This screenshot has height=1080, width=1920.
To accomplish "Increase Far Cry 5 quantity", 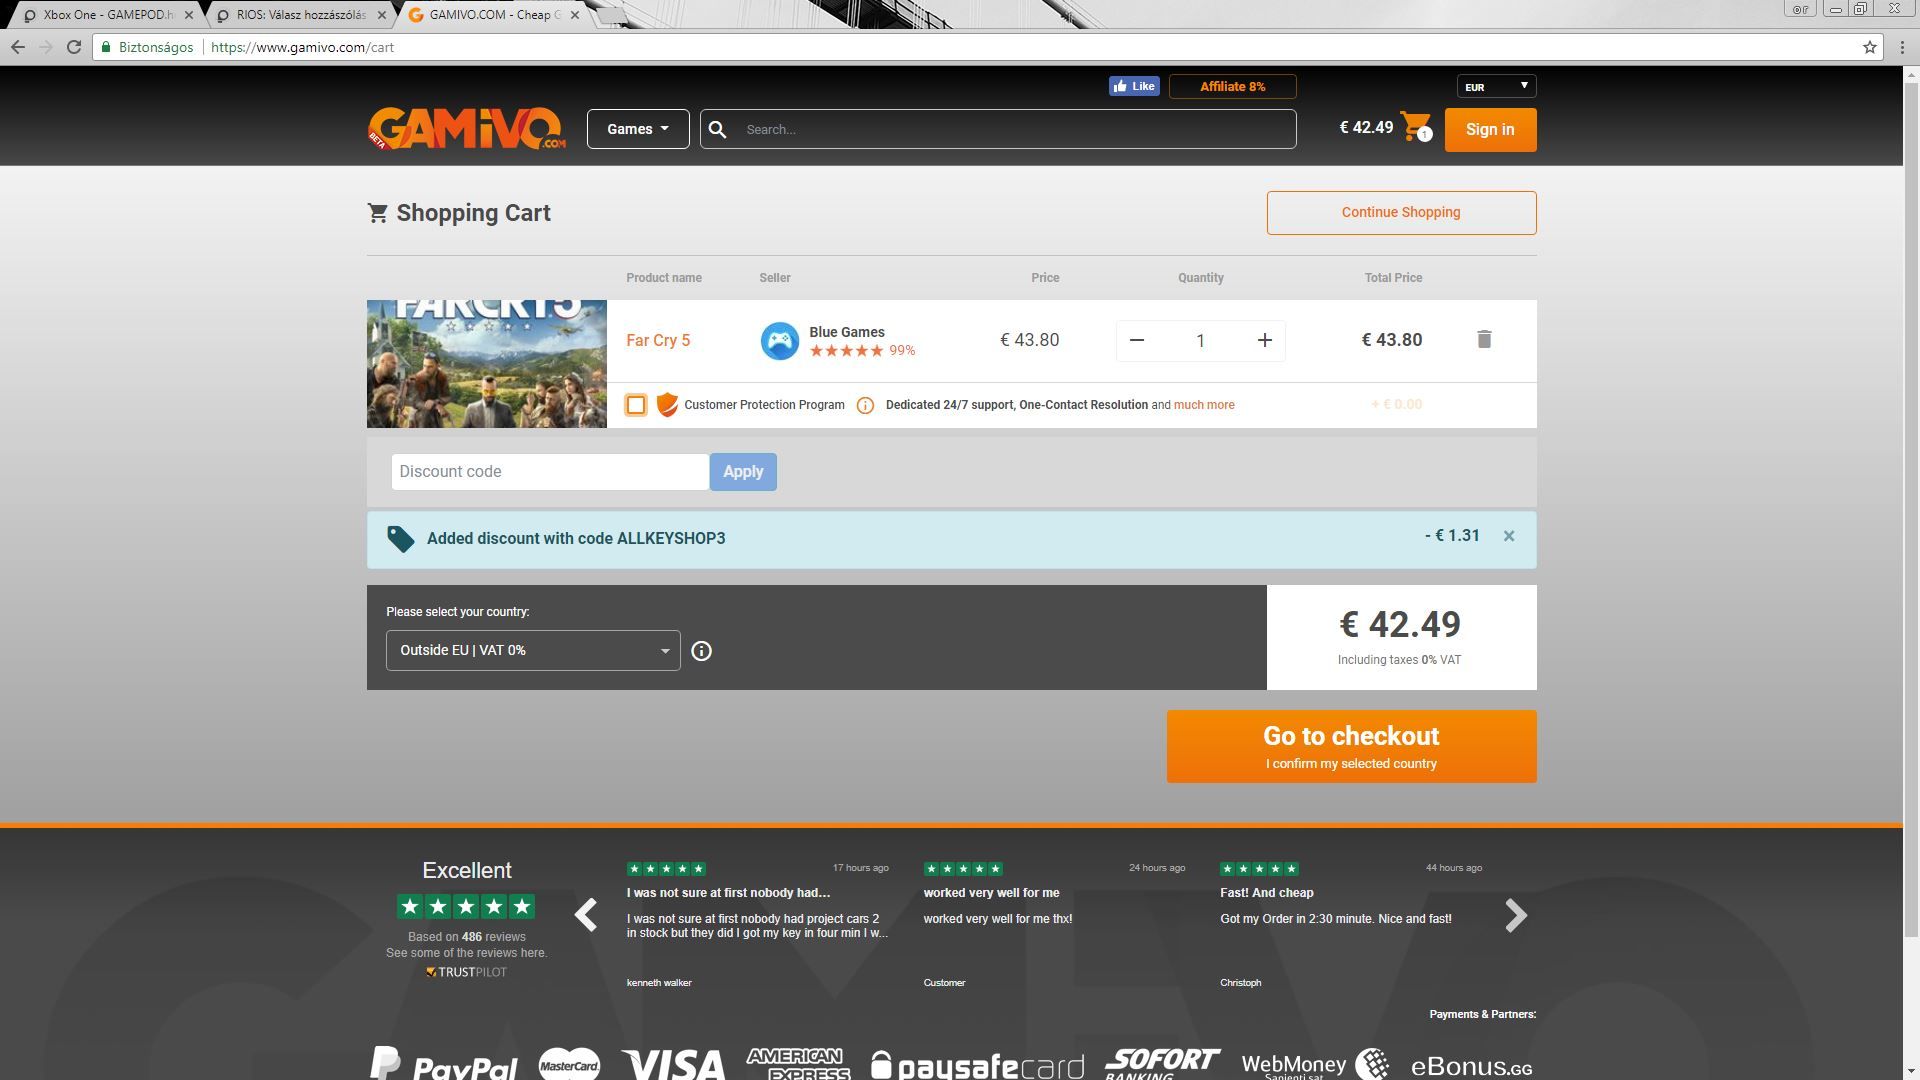I will tap(1264, 341).
